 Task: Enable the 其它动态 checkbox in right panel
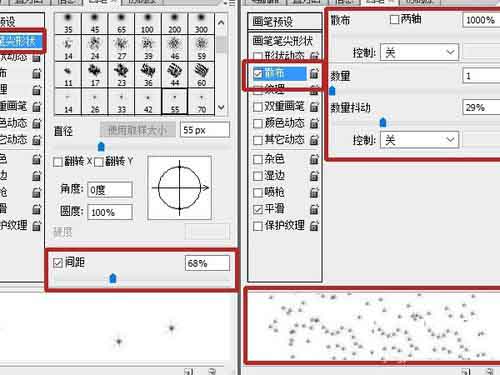tap(258, 140)
